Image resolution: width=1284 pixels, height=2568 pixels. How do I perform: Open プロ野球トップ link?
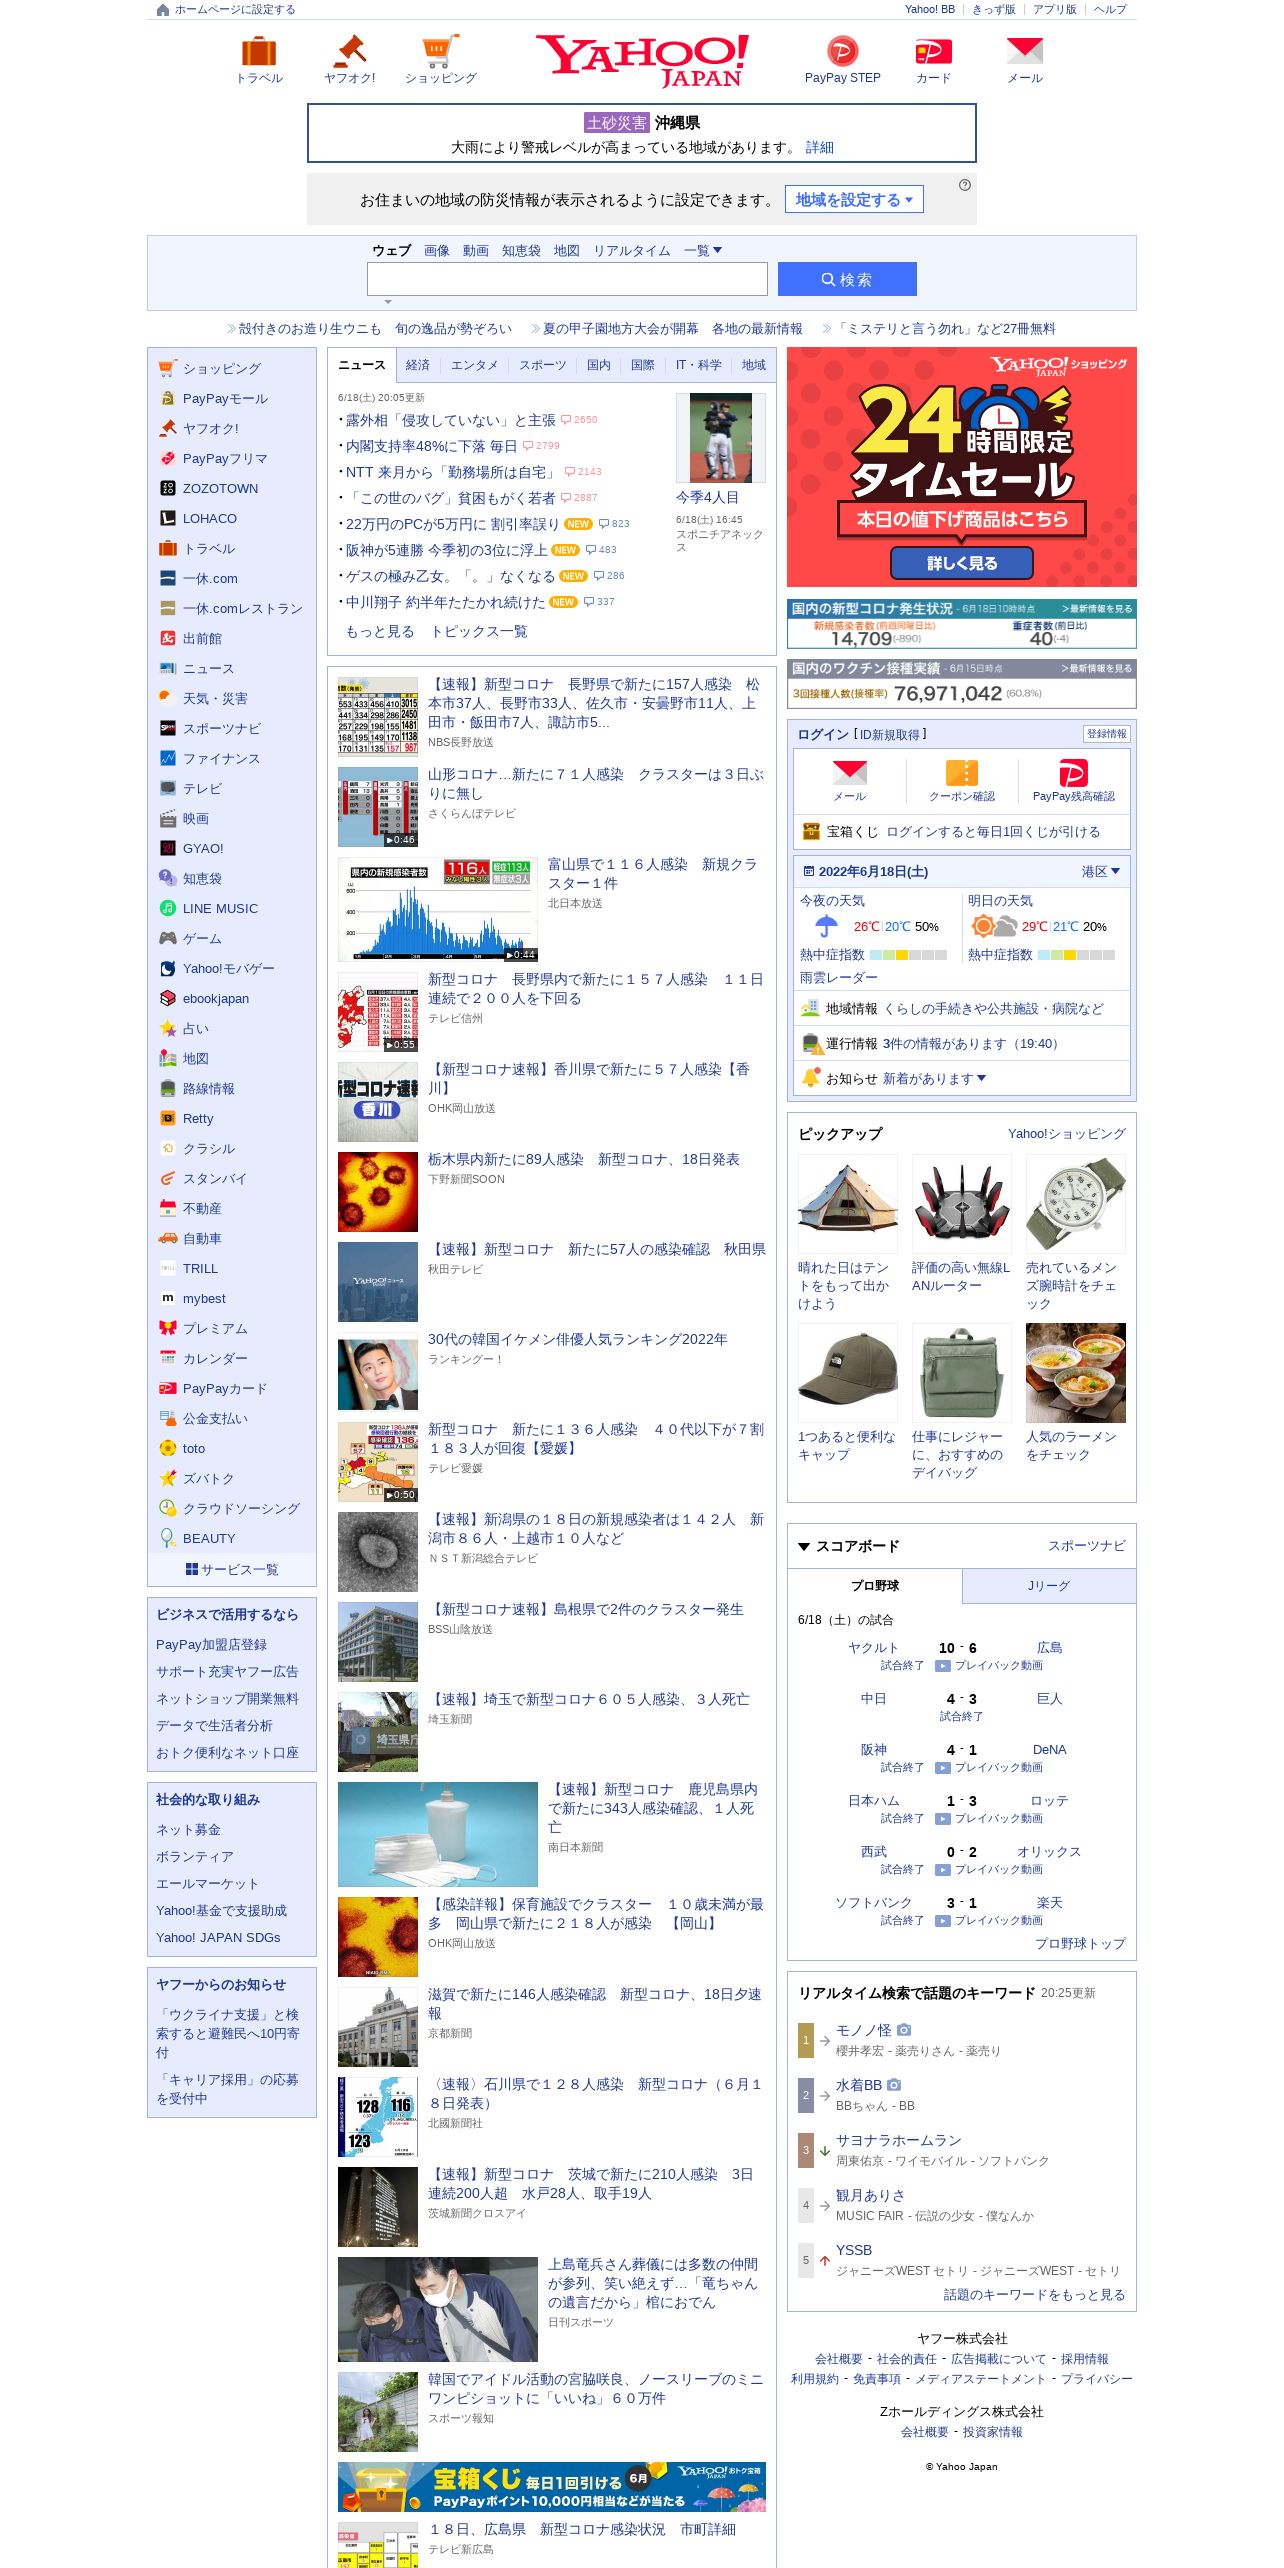[1080, 1943]
